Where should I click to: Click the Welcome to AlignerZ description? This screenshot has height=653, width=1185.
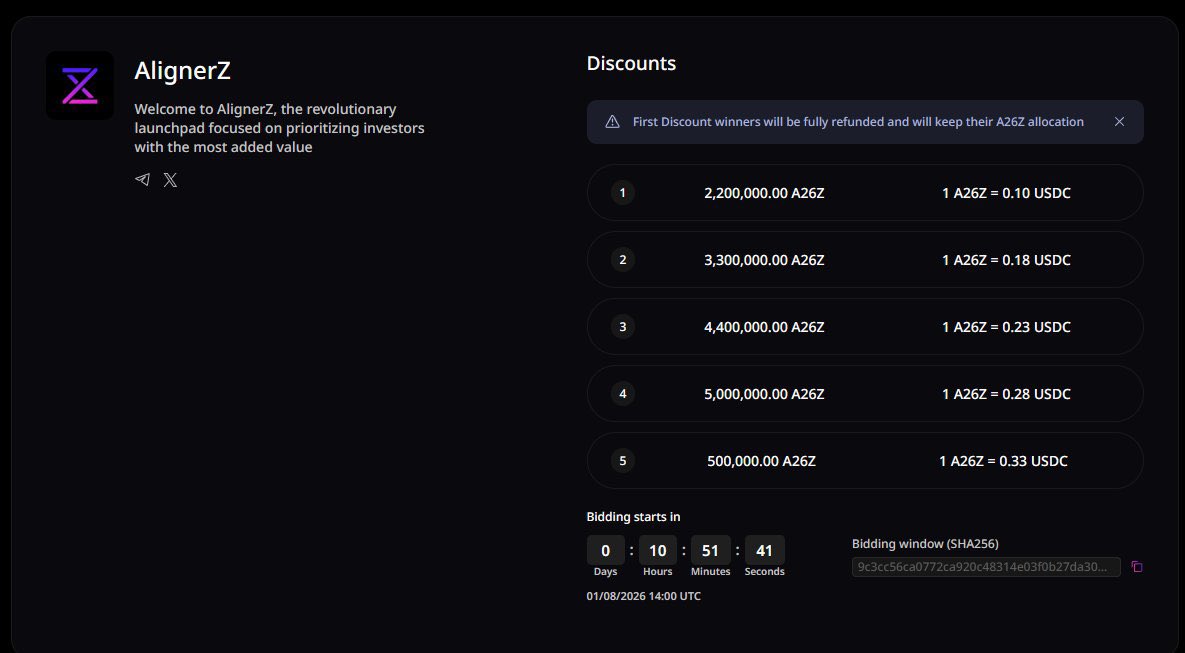tap(280, 128)
